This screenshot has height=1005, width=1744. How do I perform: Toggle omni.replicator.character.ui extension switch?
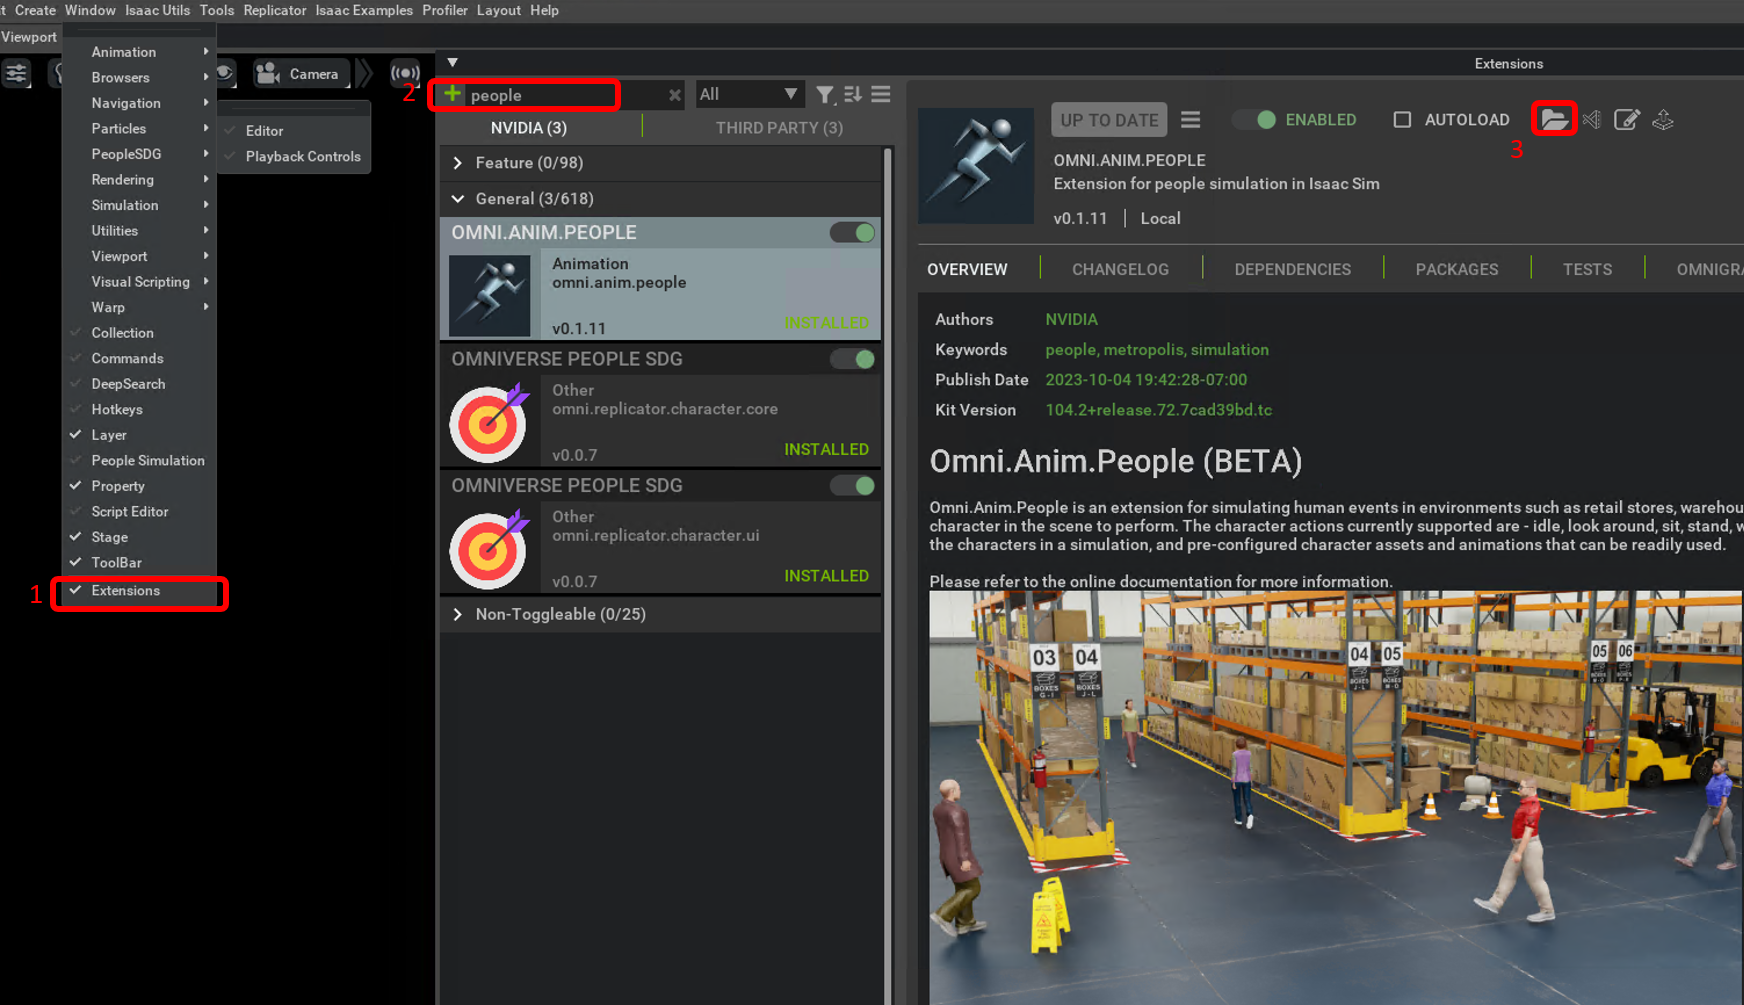pos(853,486)
